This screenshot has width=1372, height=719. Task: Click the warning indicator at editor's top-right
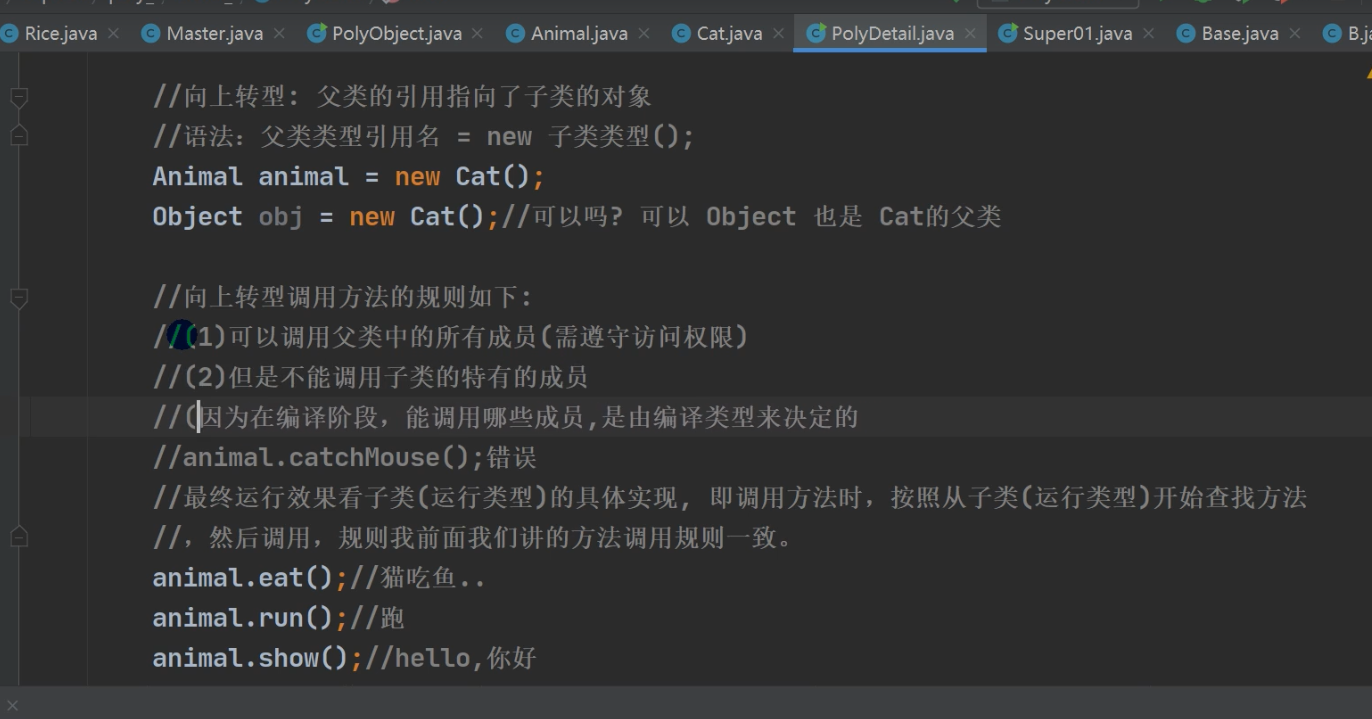click(1367, 73)
